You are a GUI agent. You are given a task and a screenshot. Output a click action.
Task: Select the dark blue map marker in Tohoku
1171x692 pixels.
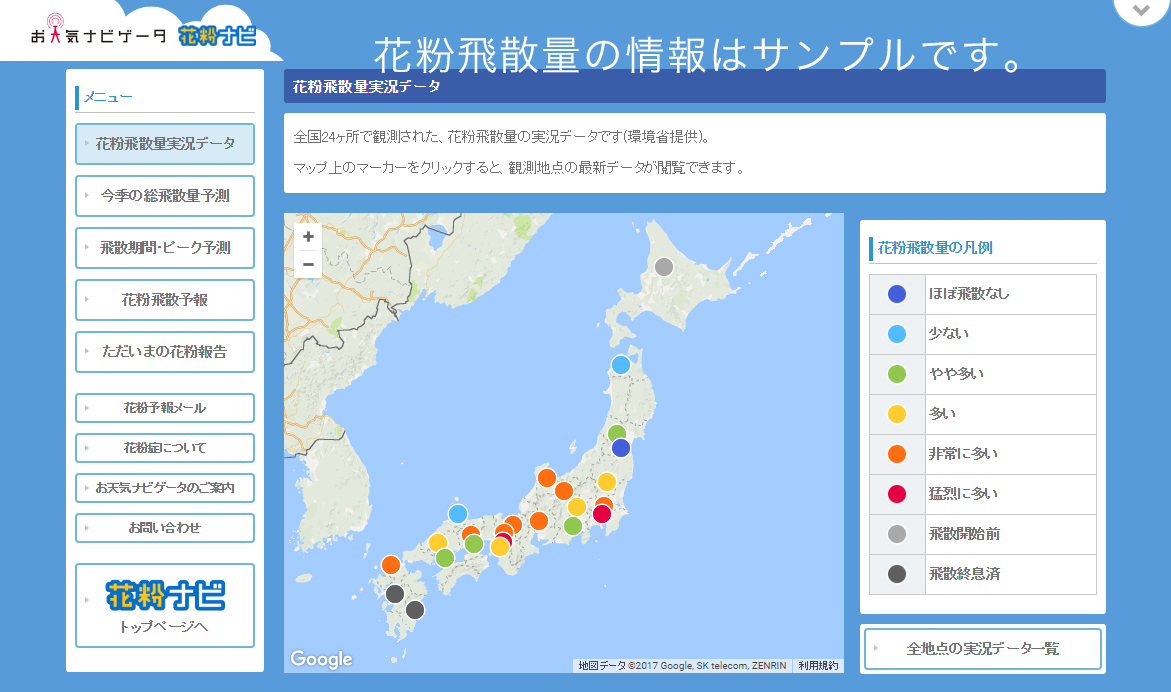click(x=621, y=448)
